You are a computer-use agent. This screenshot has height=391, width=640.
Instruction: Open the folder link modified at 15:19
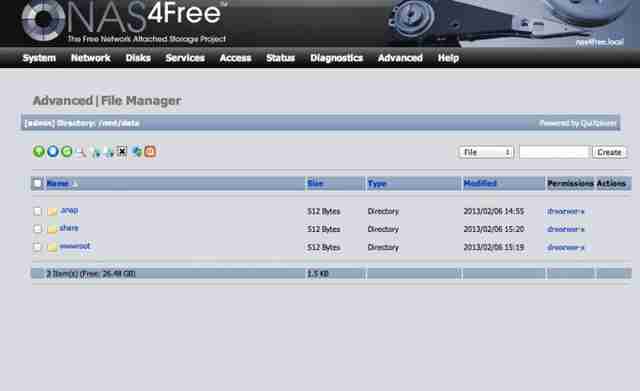tap(75, 246)
